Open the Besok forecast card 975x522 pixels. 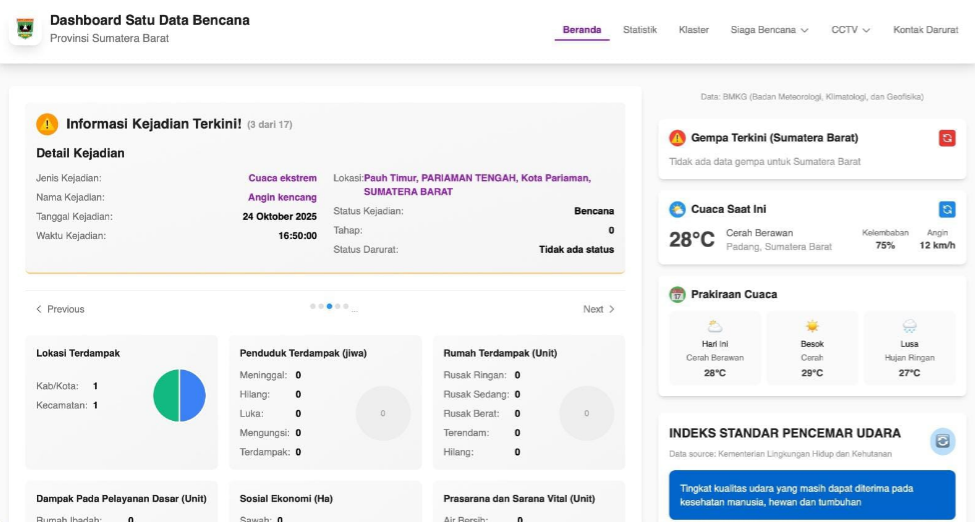point(812,348)
